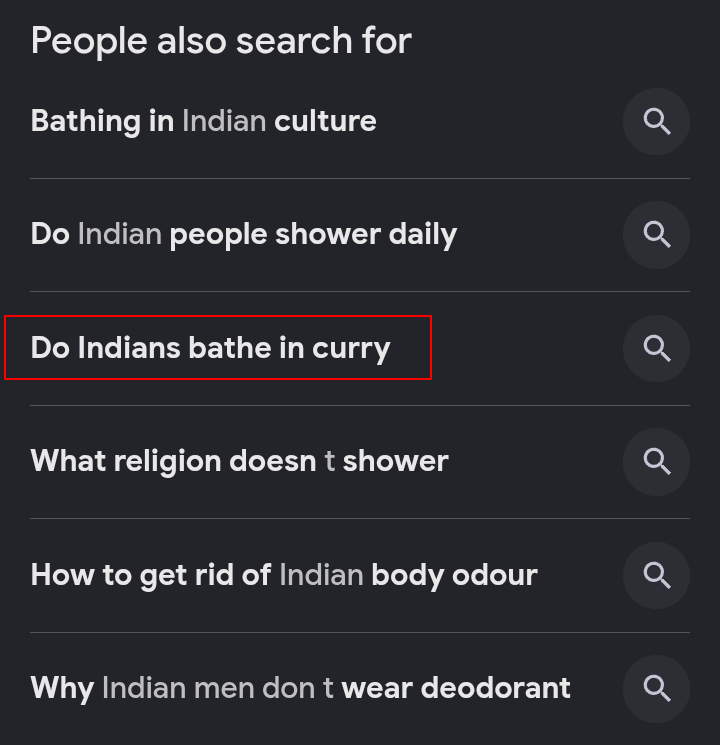Click the word odour in the fifth suggestion
This screenshot has height=745, width=720.
(x=495, y=575)
